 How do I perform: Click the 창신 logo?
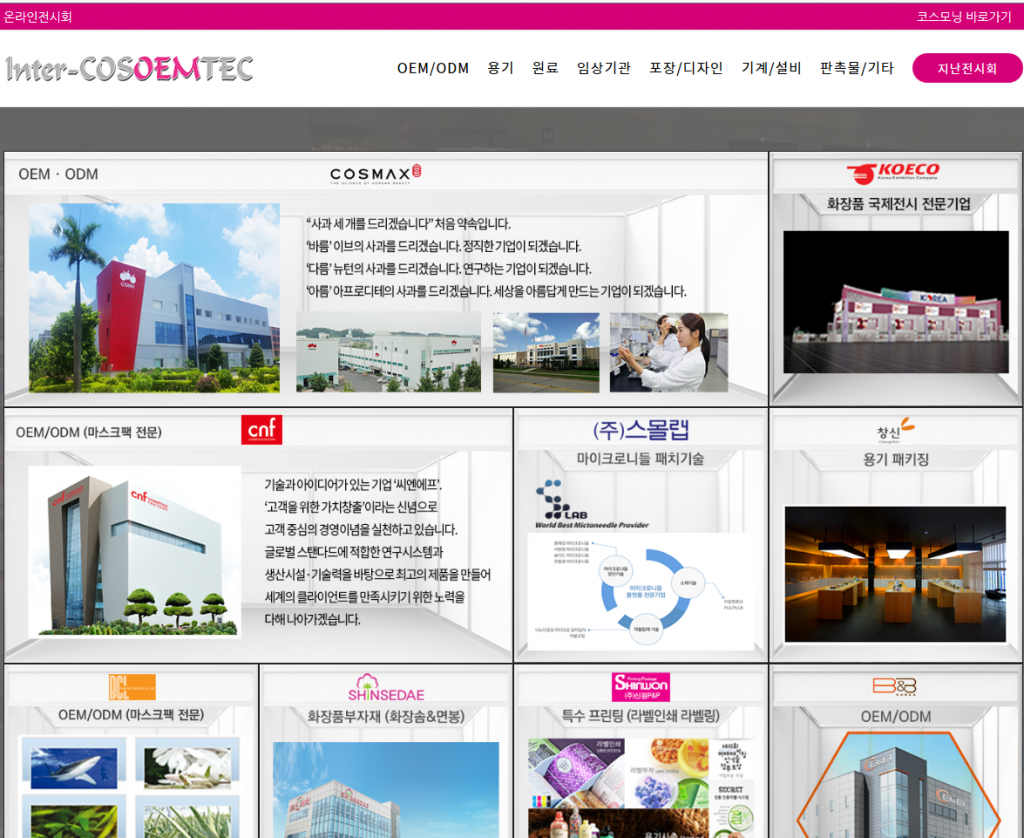tap(895, 430)
